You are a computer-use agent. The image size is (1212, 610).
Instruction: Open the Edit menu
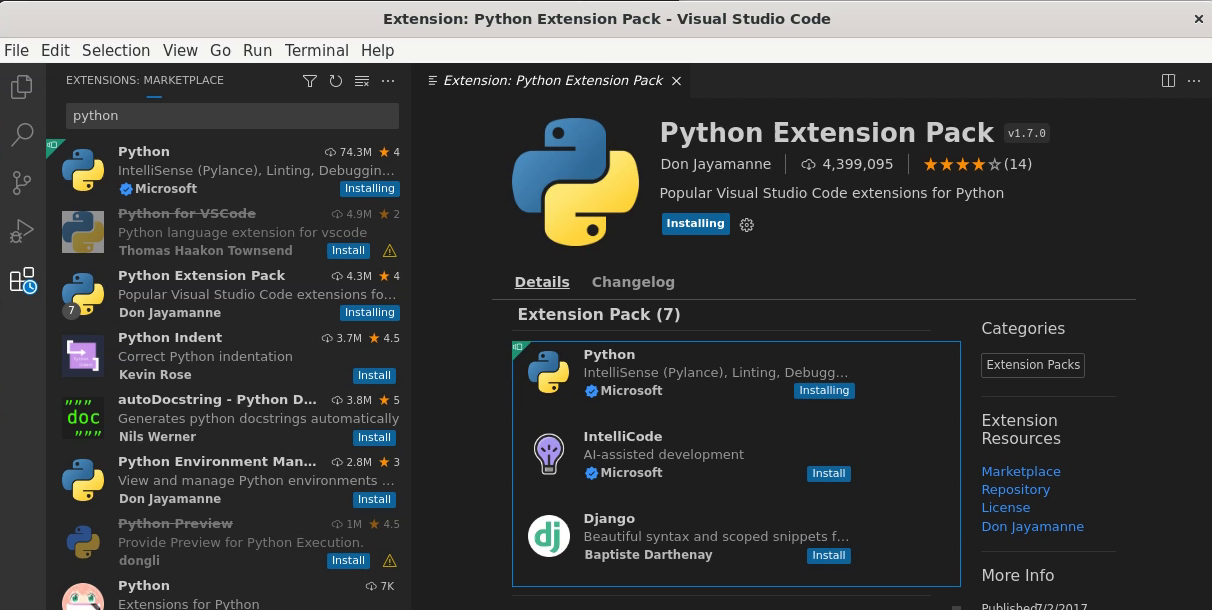click(x=55, y=50)
